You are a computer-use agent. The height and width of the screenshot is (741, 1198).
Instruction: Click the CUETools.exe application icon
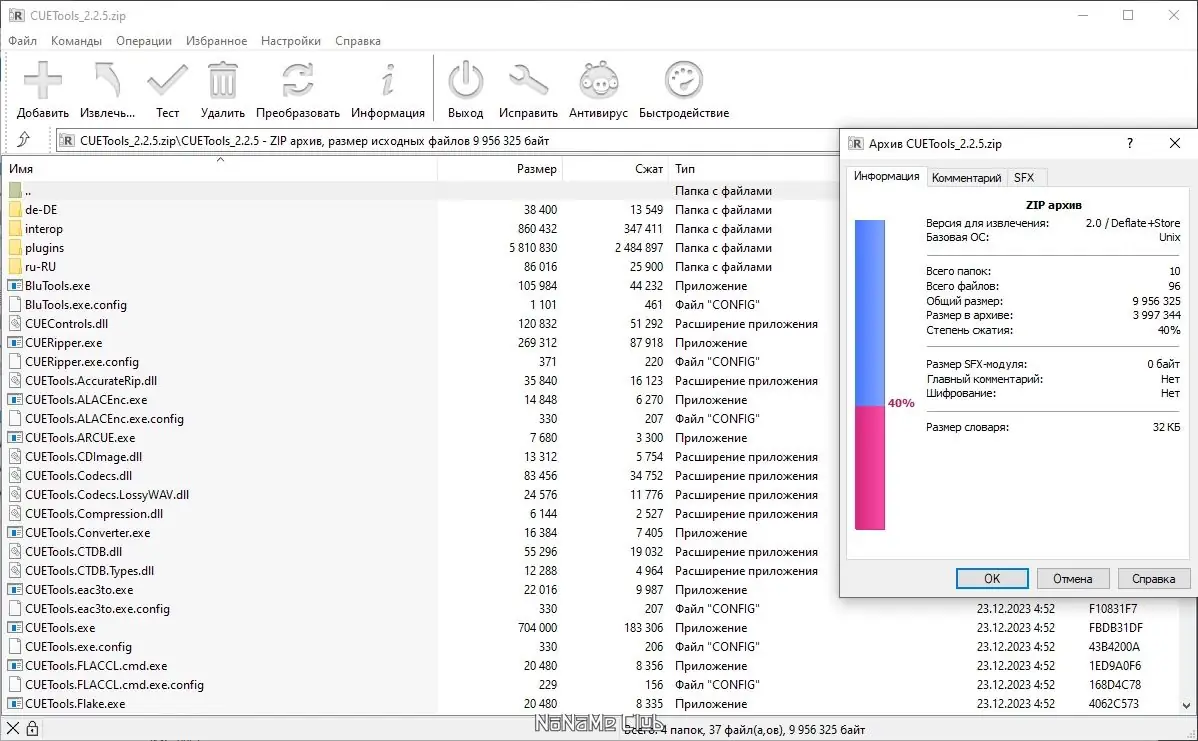point(15,627)
